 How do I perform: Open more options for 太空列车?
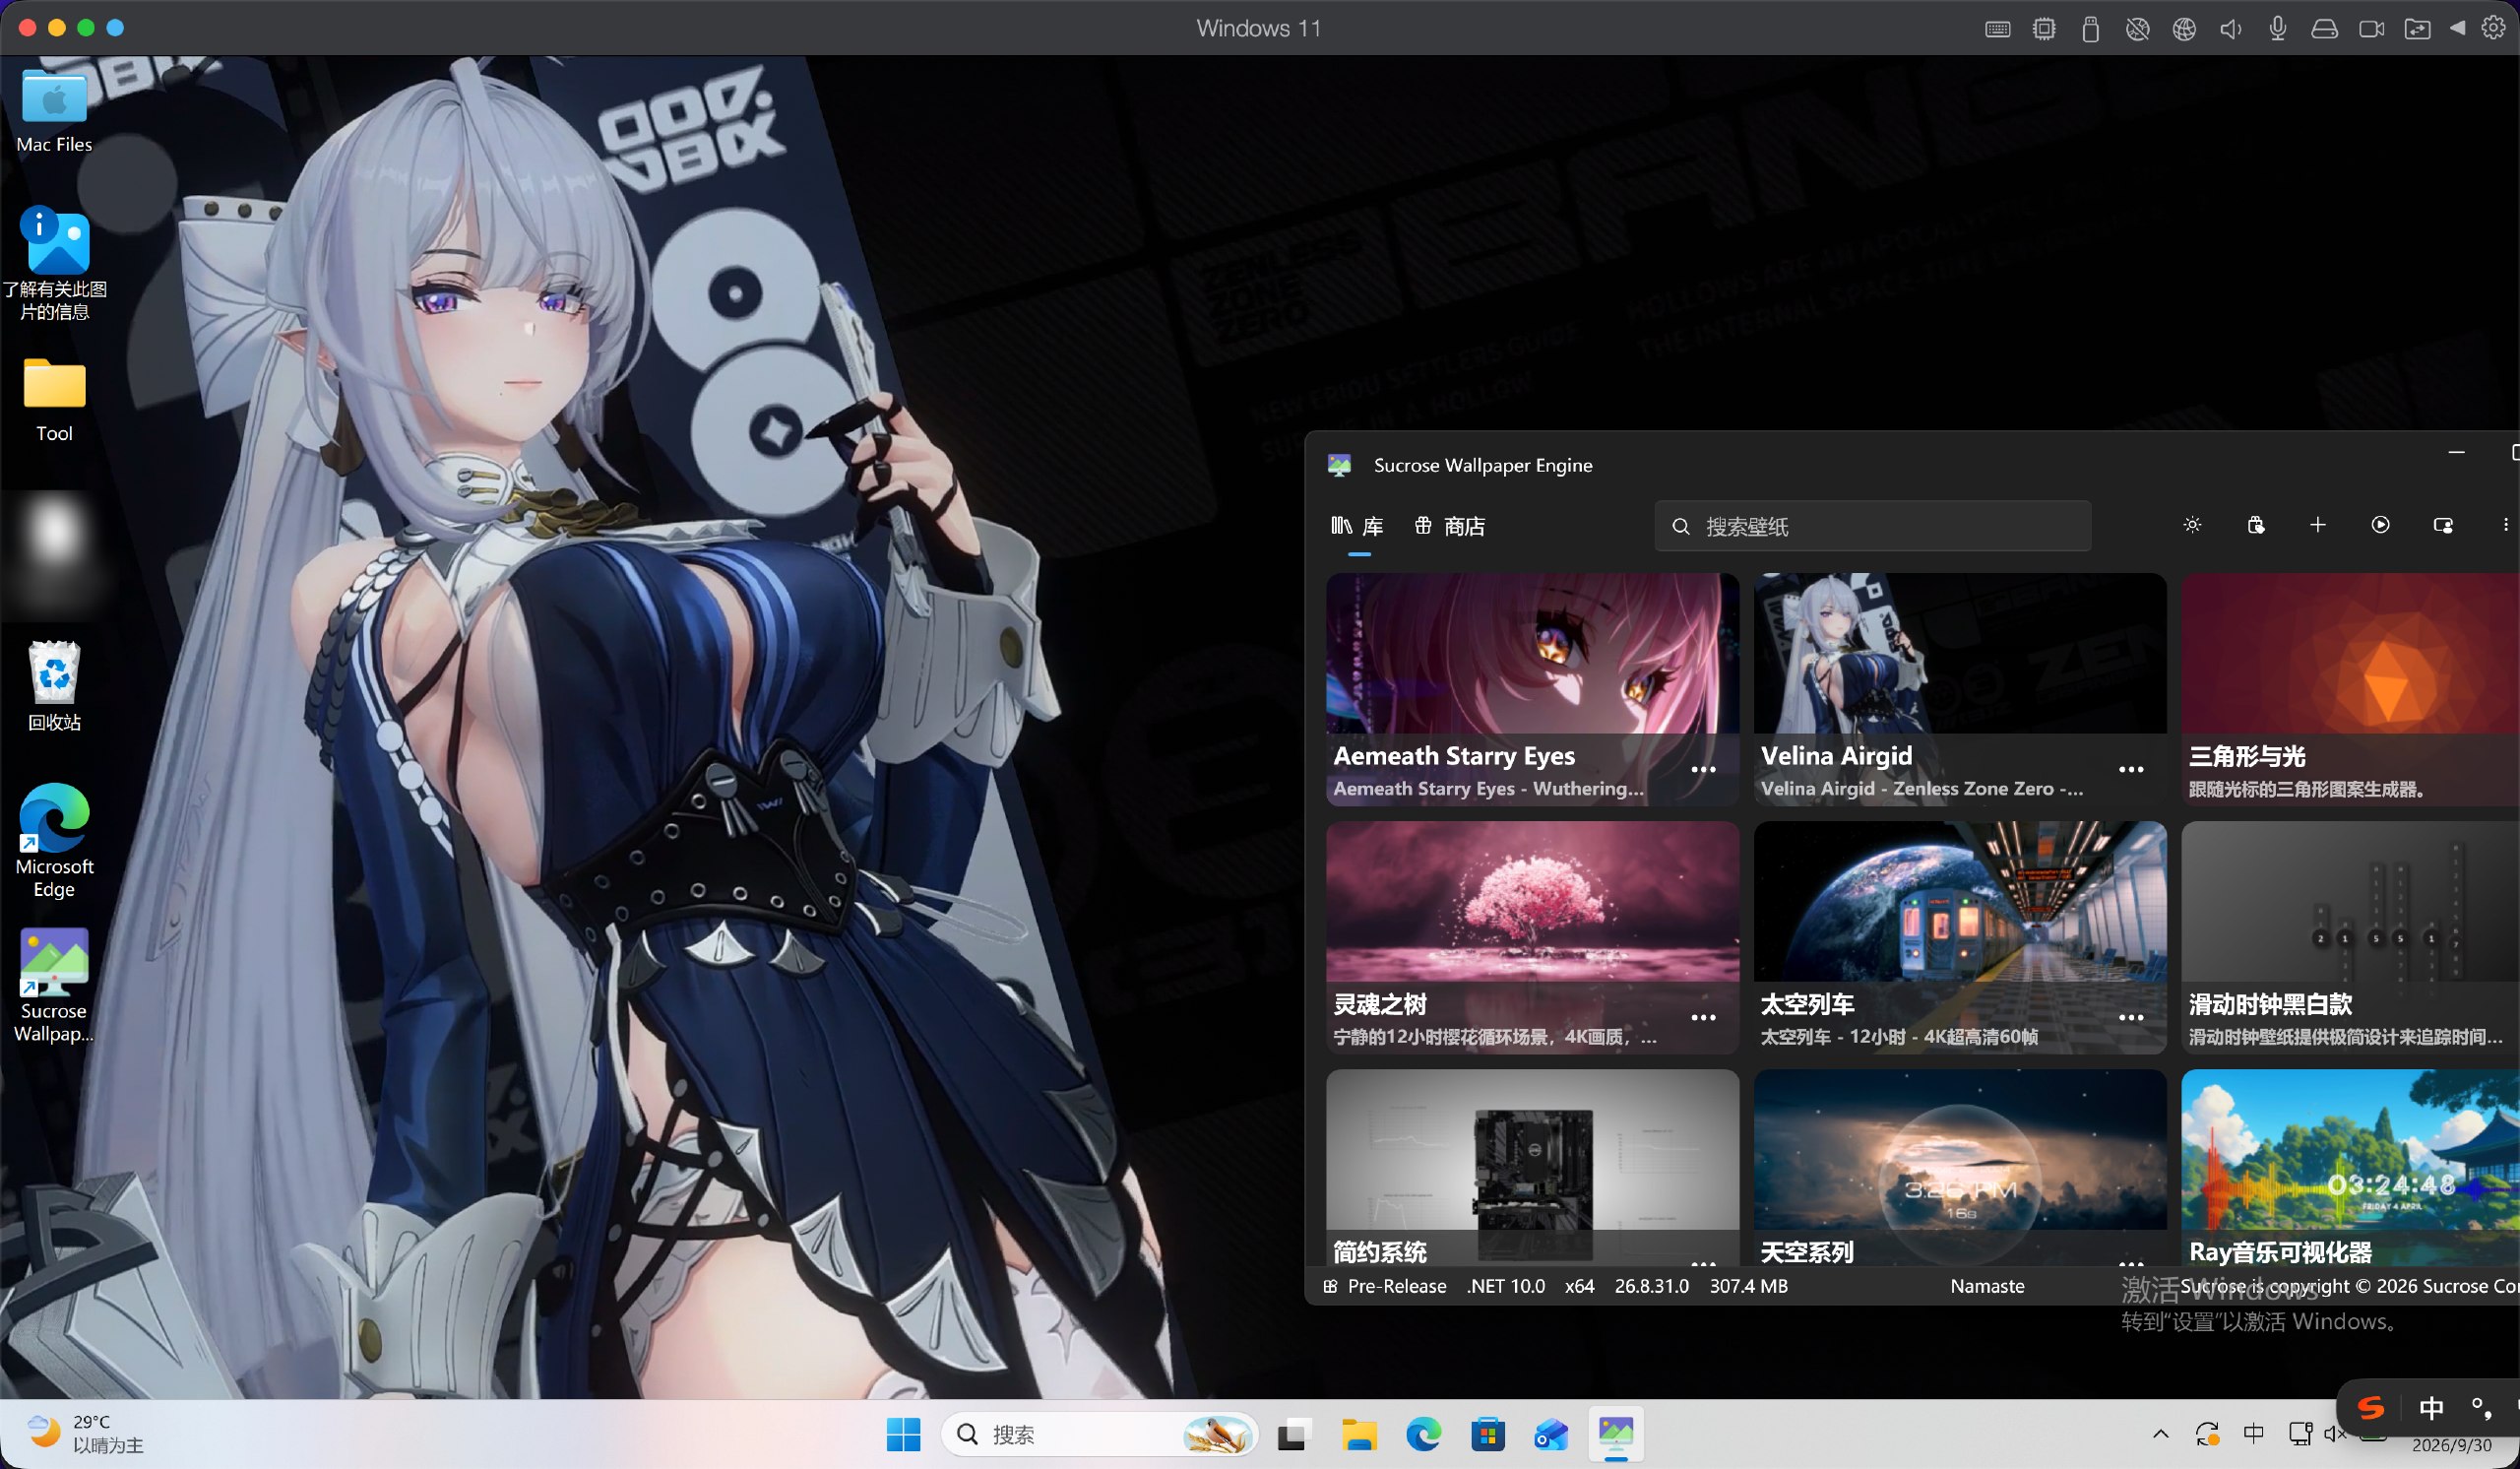2131,1018
